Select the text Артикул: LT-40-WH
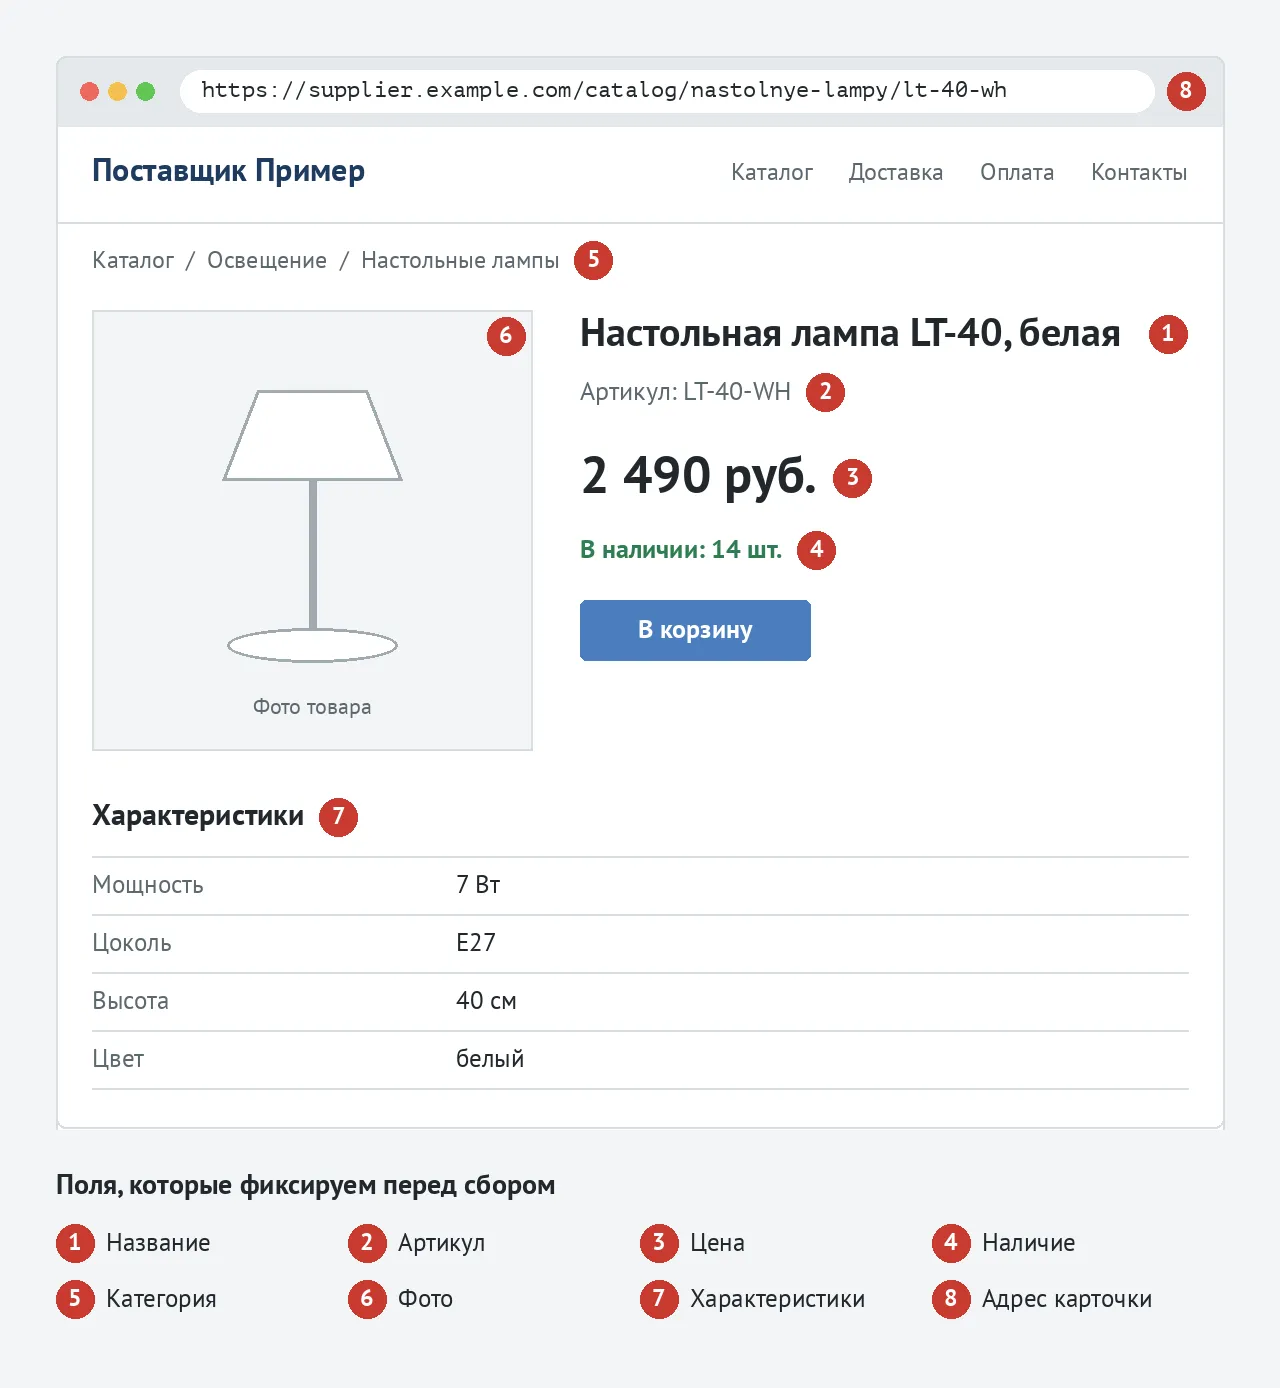The image size is (1280, 1388). [x=685, y=391]
